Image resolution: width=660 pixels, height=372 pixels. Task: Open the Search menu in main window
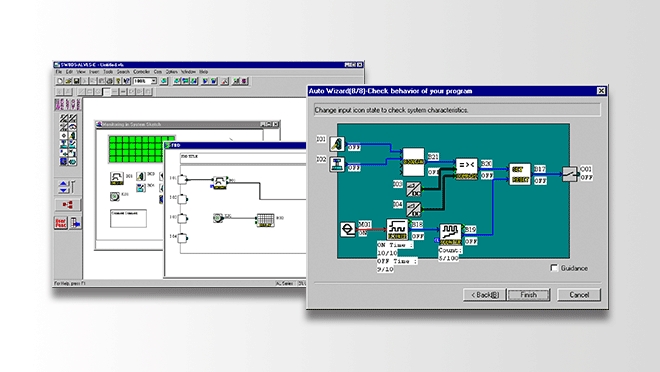tap(123, 72)
